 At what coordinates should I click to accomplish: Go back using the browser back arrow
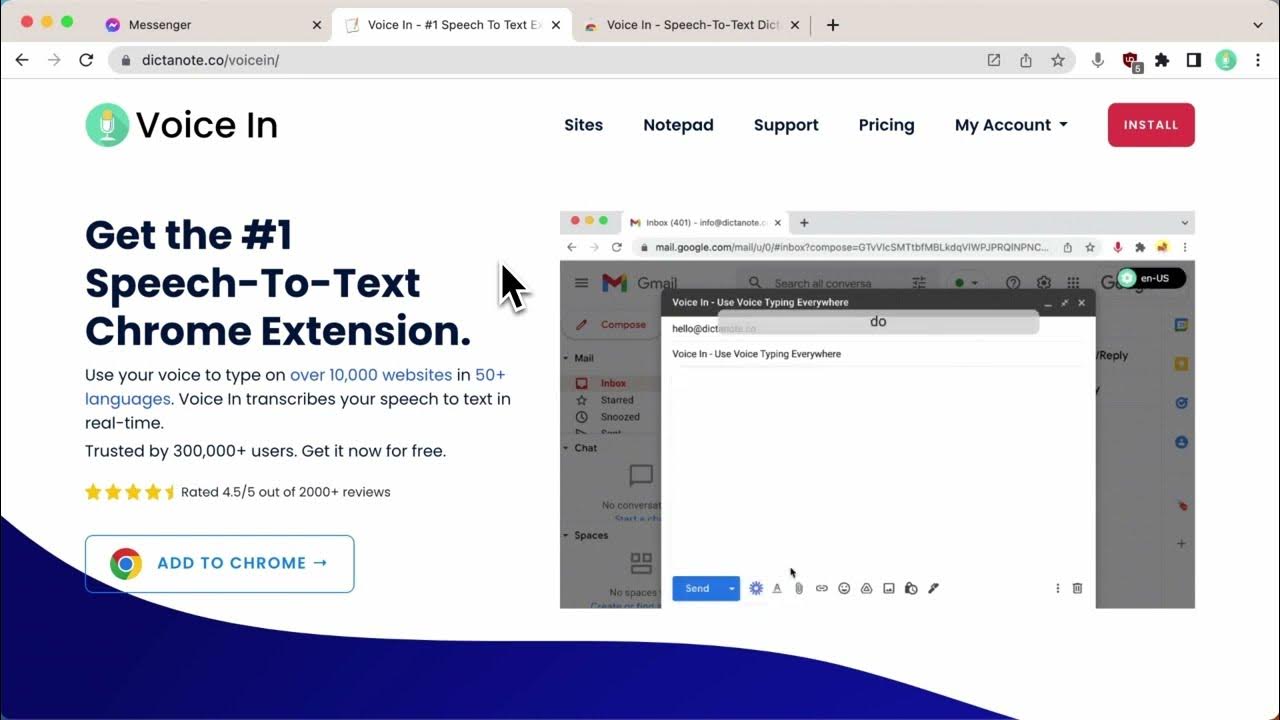pos(22,60)
